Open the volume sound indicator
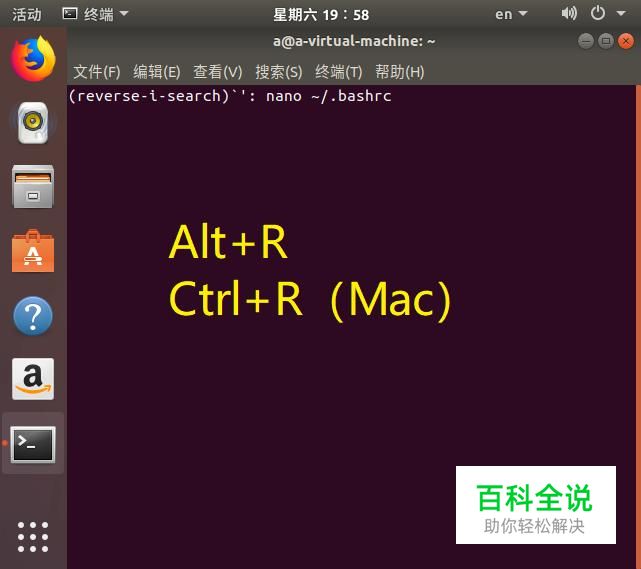The height and width of the screenshot is (569, 641). pos(569,13)
